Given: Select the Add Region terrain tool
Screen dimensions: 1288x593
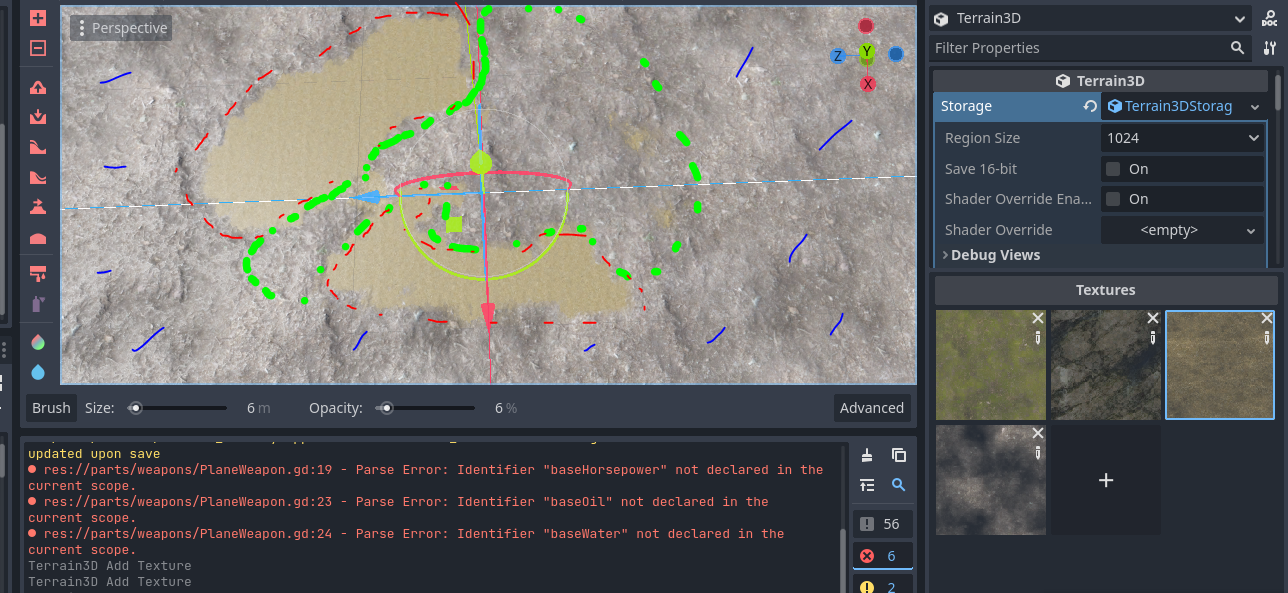Looking at the screenshot, I should point(37,17).
